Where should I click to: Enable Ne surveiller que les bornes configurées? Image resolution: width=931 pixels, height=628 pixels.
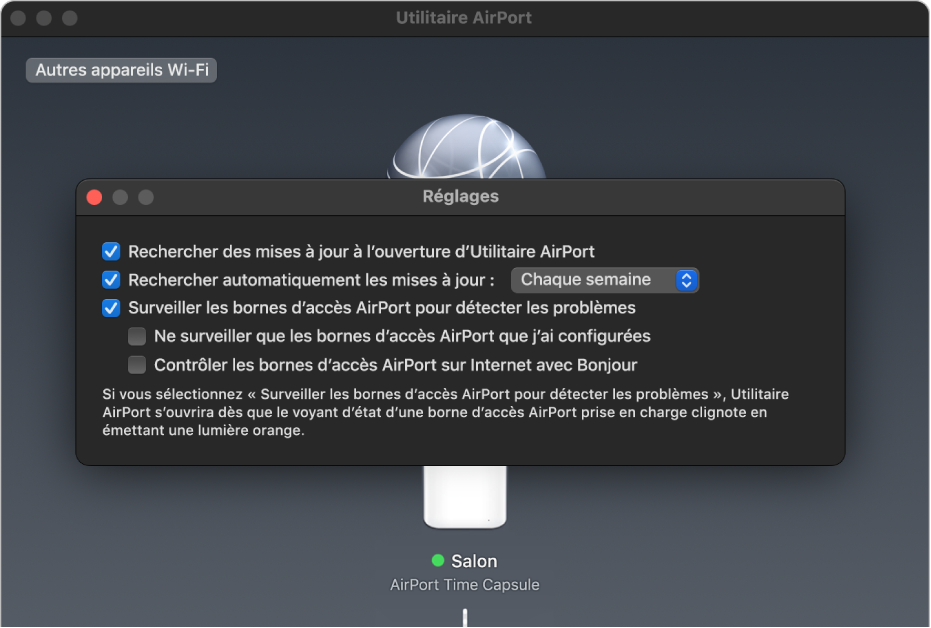pos(137,337)
